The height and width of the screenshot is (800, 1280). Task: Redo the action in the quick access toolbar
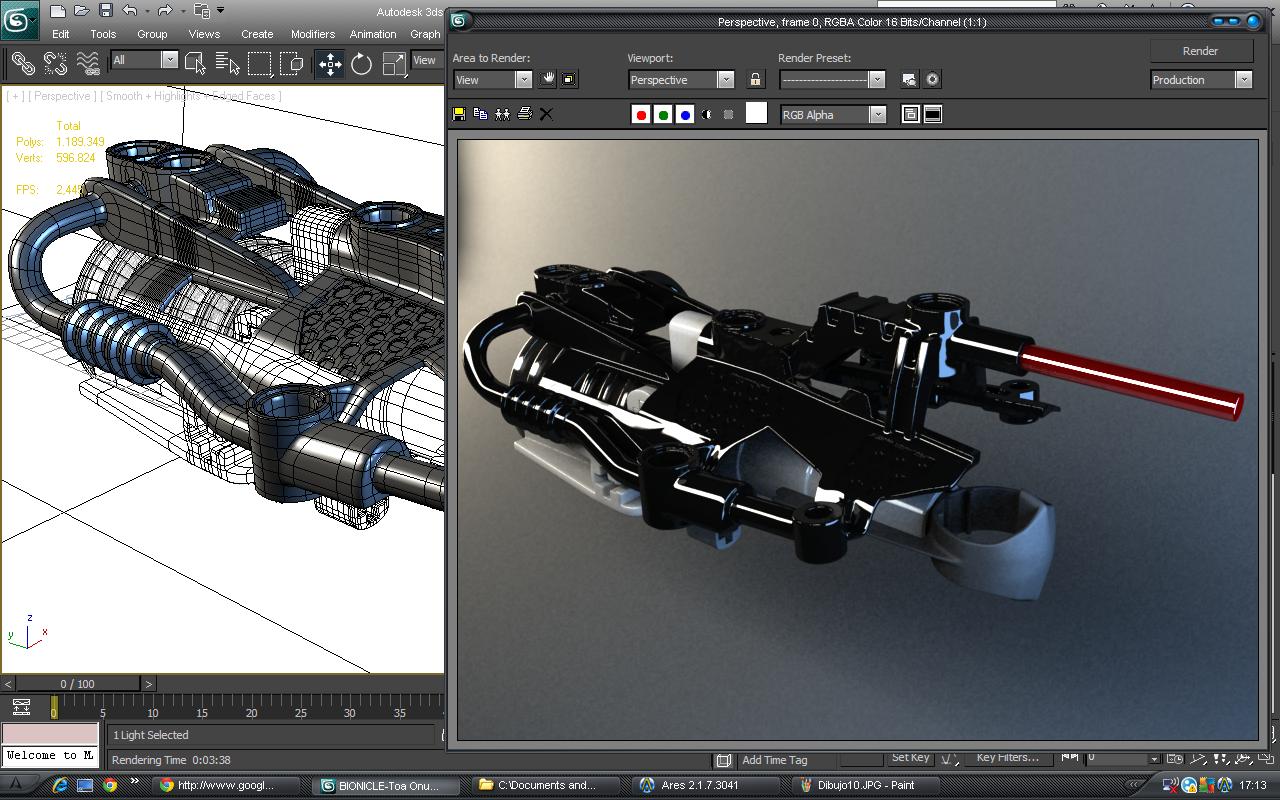point(165,11)
